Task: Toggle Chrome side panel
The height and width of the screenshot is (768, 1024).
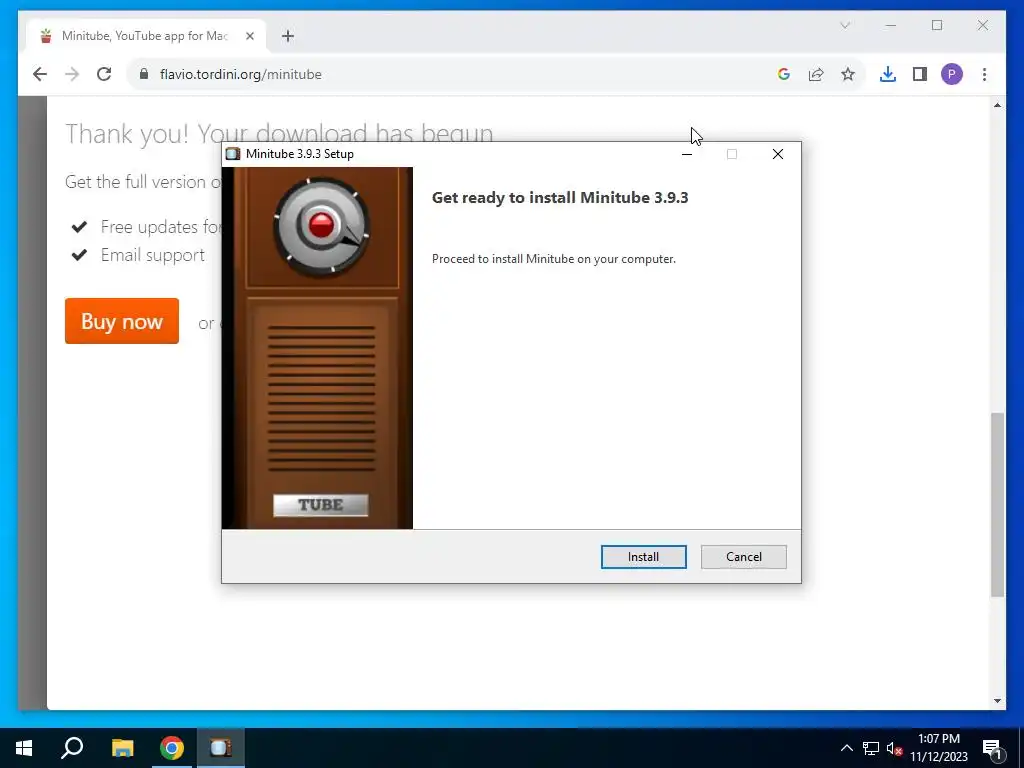Action: coord(920,74)
